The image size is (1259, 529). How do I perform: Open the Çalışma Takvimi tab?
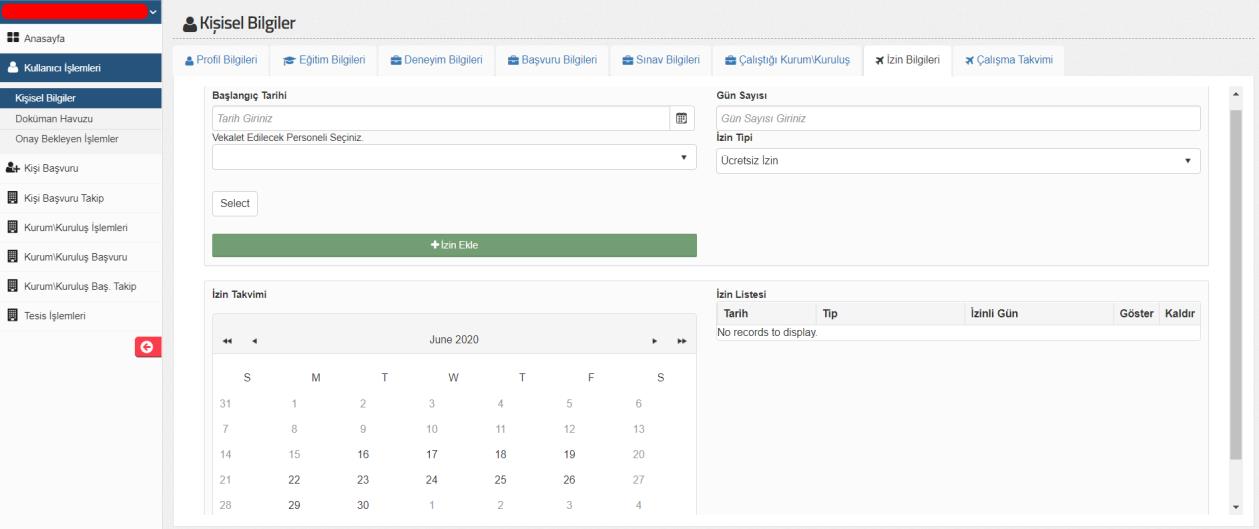coord(1008,60)
